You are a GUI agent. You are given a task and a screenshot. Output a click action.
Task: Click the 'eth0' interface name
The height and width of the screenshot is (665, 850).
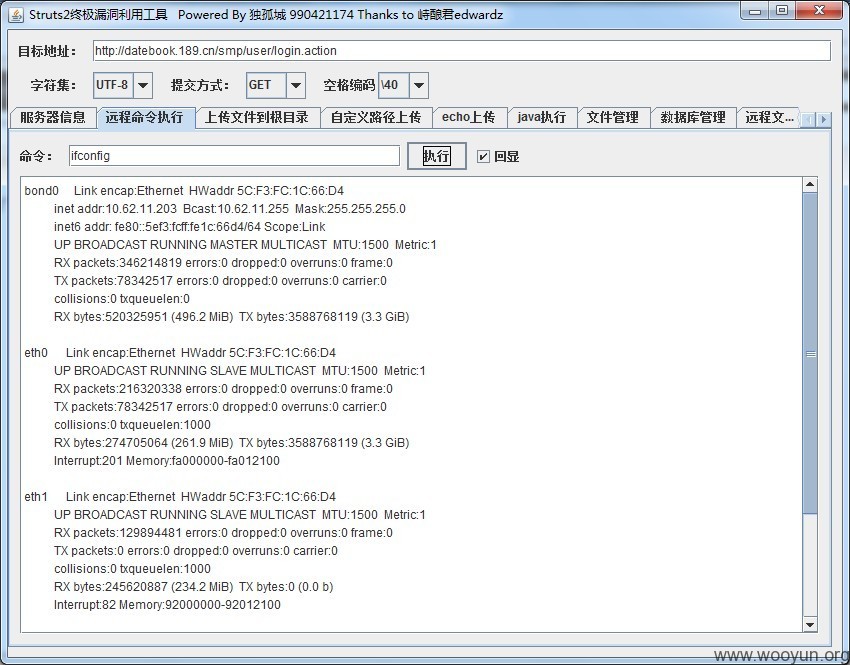[x=36, y=353]
